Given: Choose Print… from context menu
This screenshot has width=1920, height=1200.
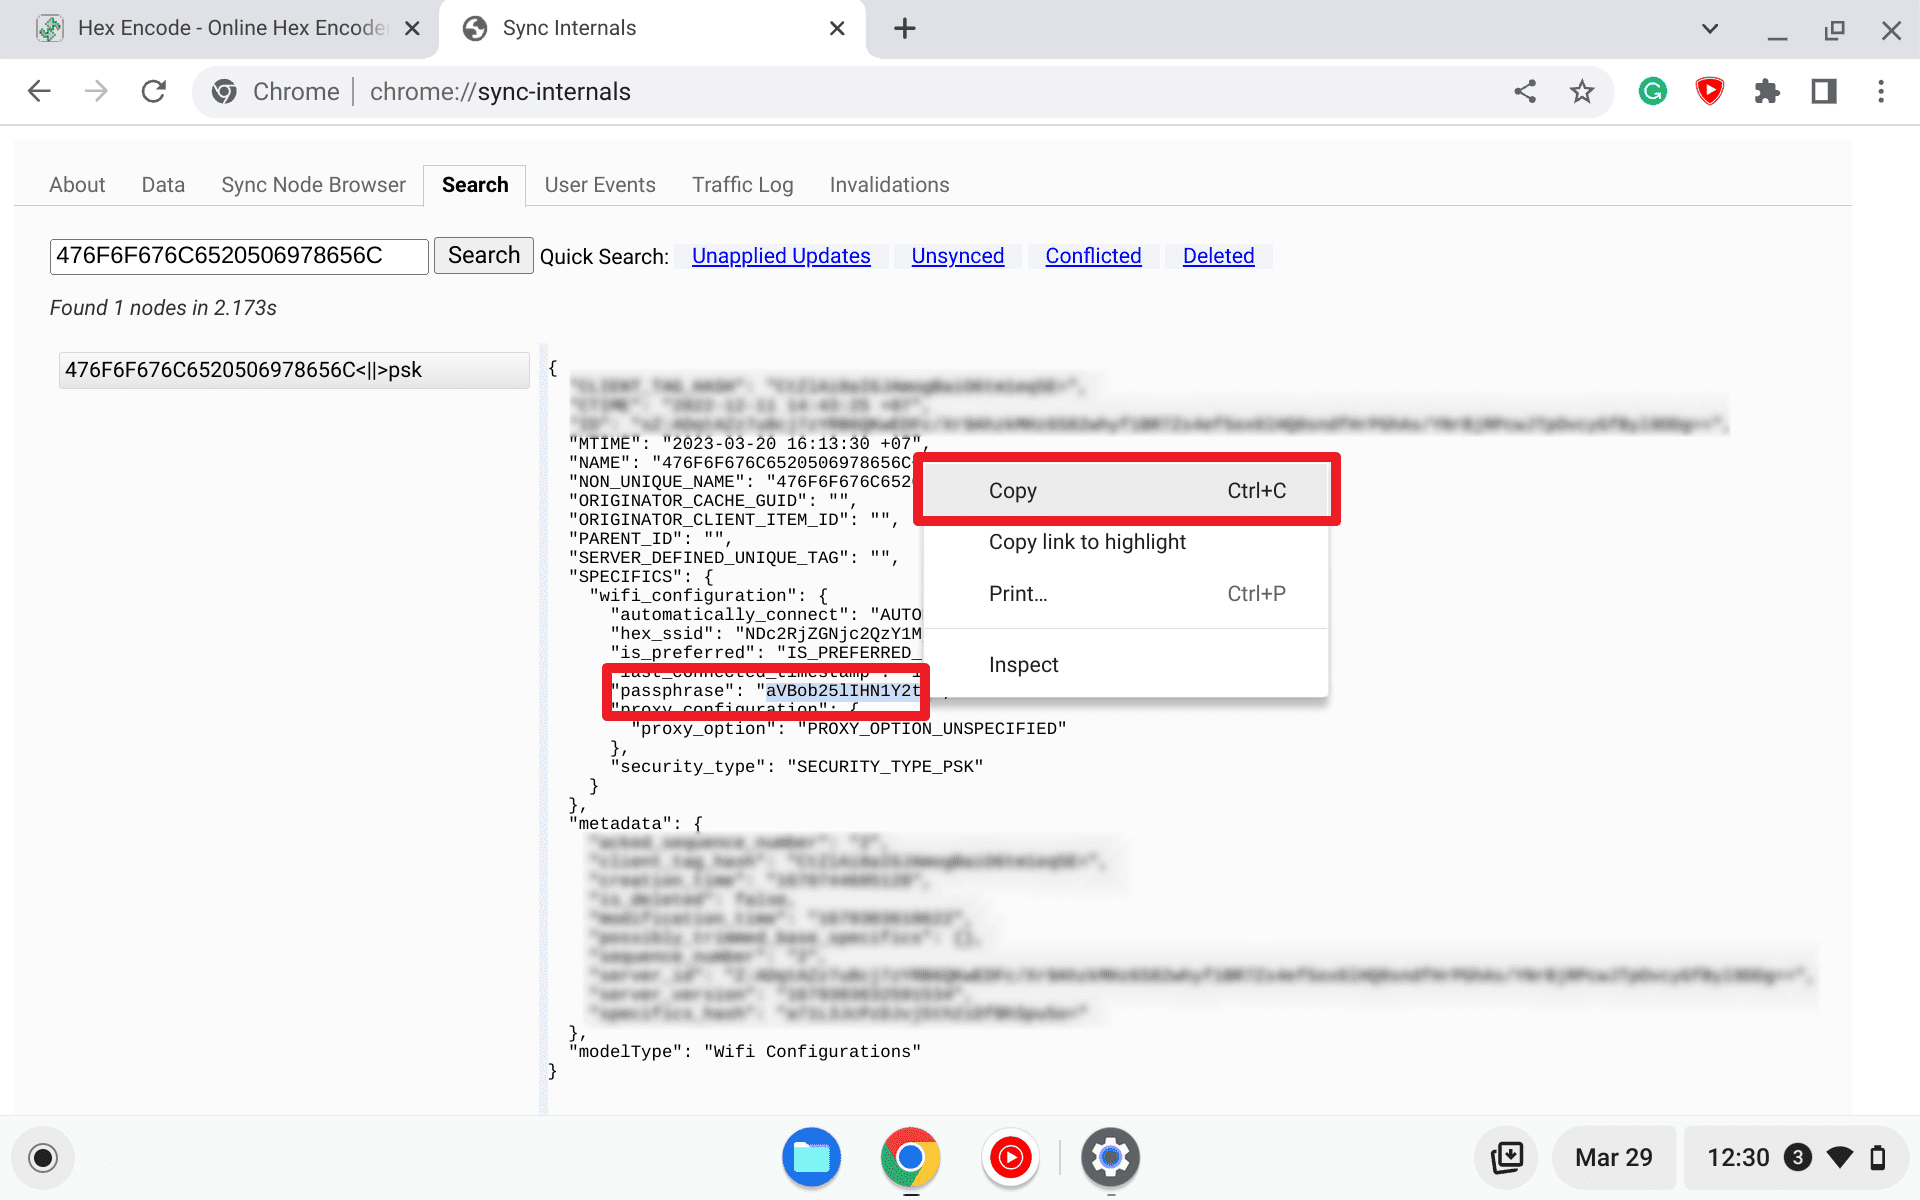Looking at the screenshot, I should click(1127, 594).
